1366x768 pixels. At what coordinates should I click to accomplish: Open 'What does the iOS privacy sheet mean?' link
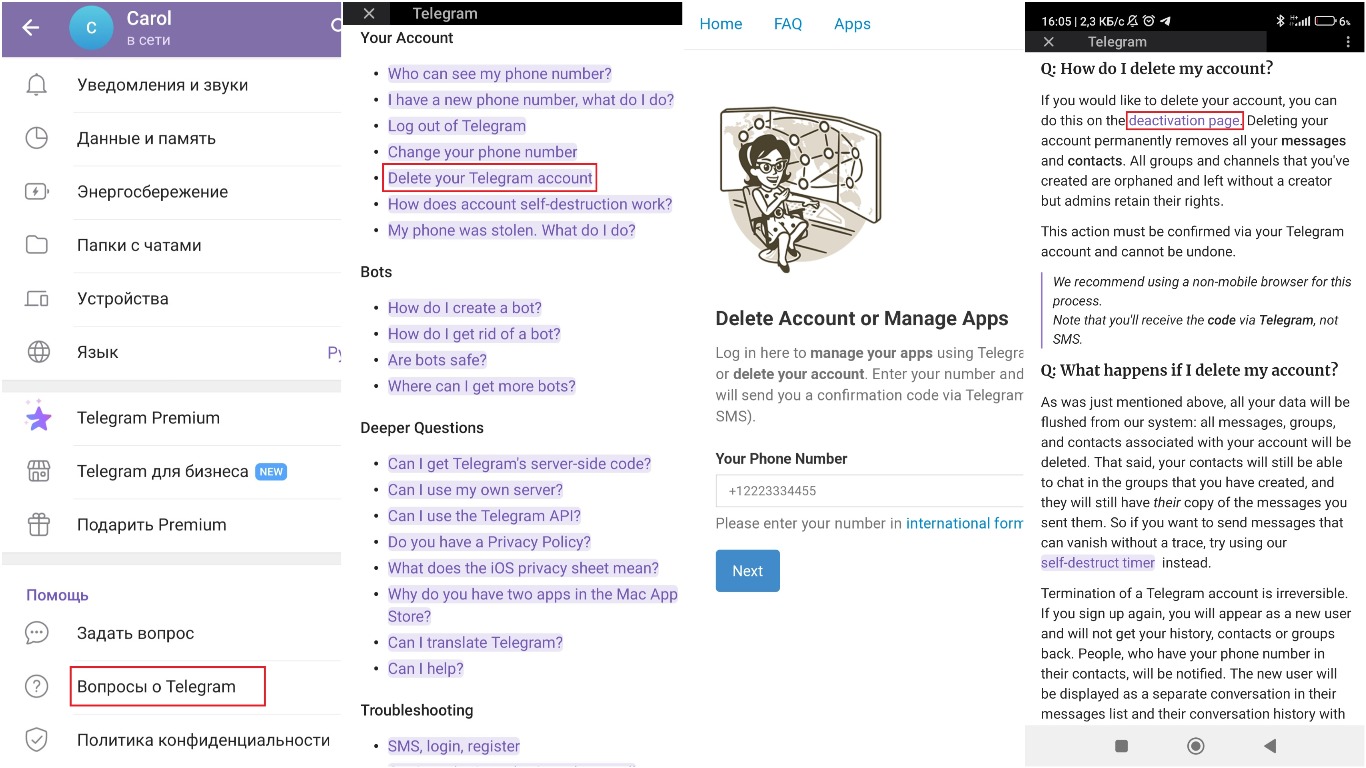[523, 568]
